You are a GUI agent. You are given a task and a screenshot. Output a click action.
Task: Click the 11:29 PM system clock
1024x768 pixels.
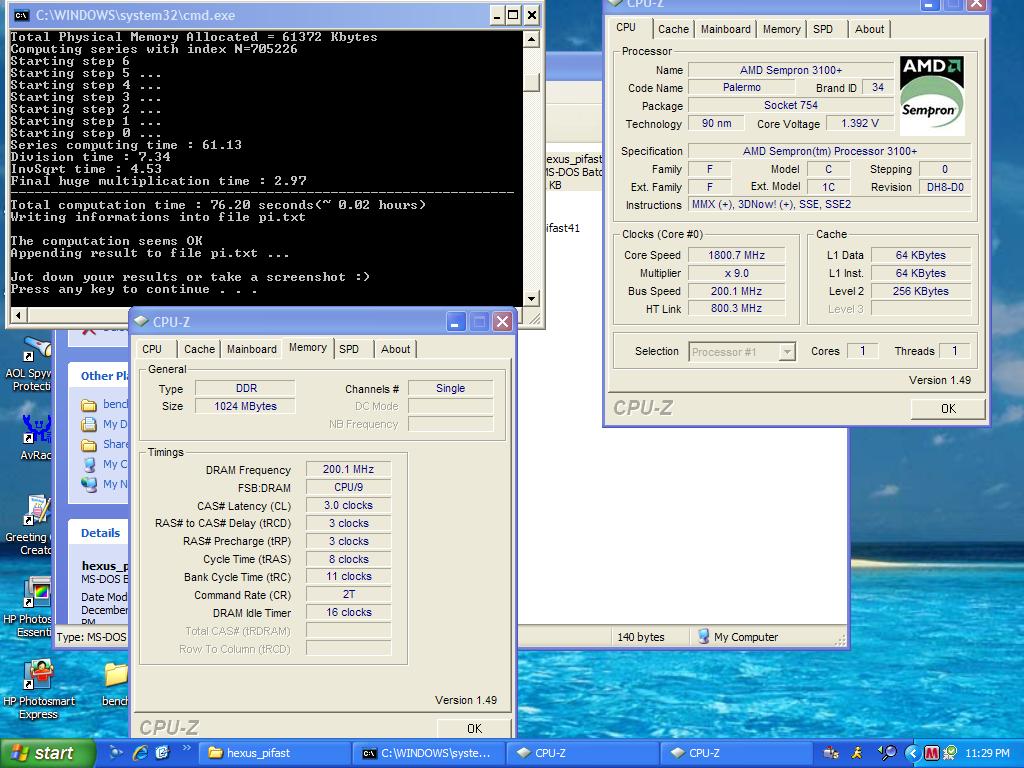[x=987, y=753]
